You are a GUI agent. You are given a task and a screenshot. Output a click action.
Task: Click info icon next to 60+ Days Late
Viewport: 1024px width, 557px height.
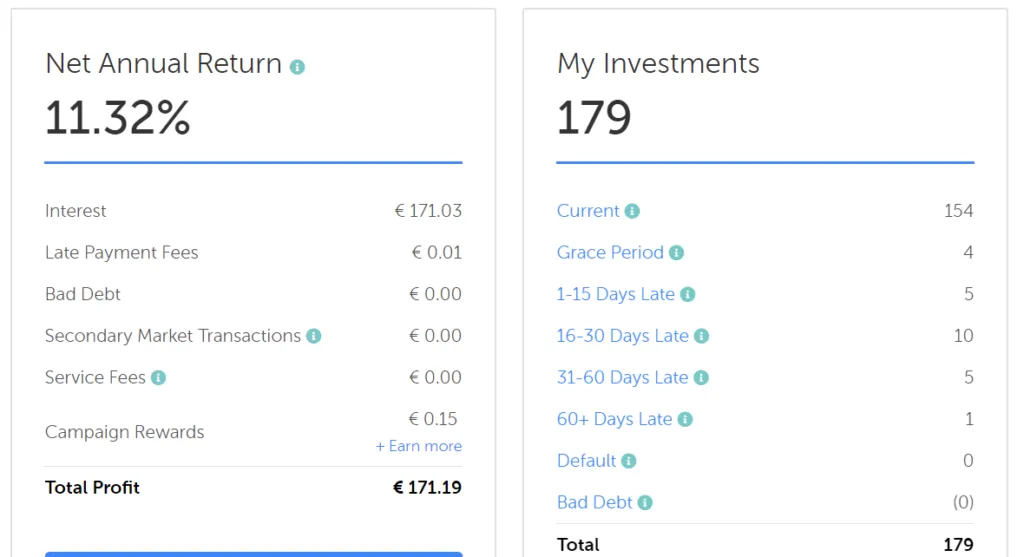click(684, 419)
